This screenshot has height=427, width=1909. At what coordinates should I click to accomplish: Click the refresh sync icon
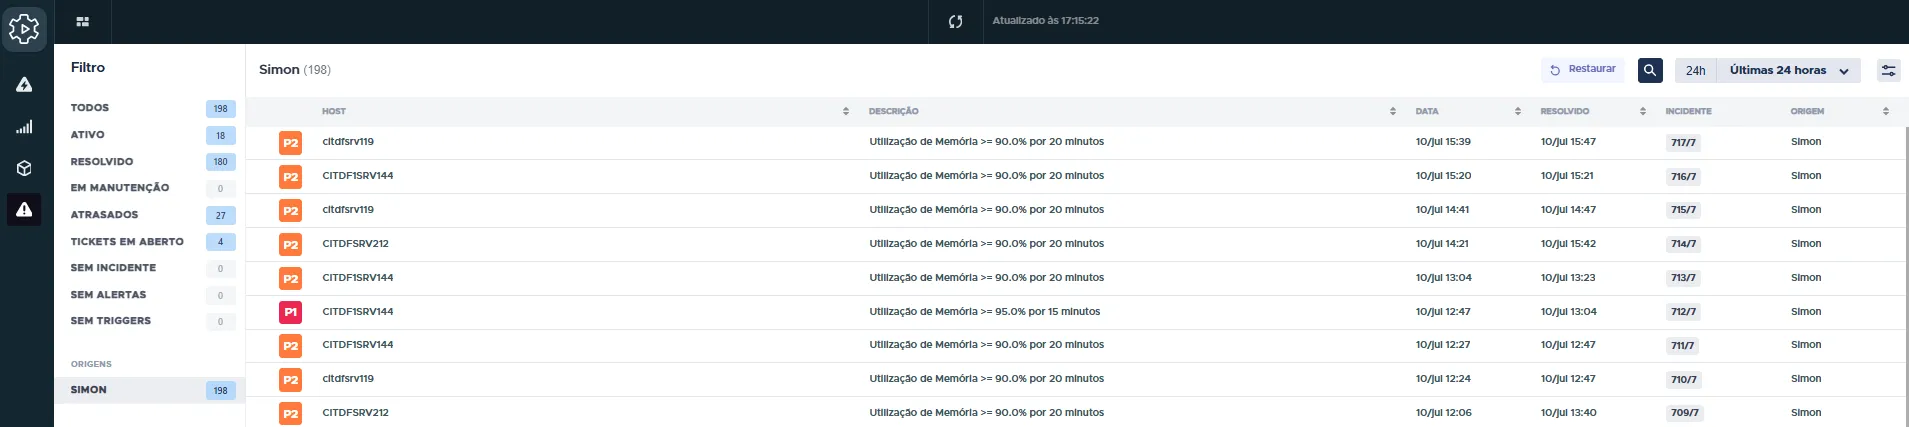[955, 21]
